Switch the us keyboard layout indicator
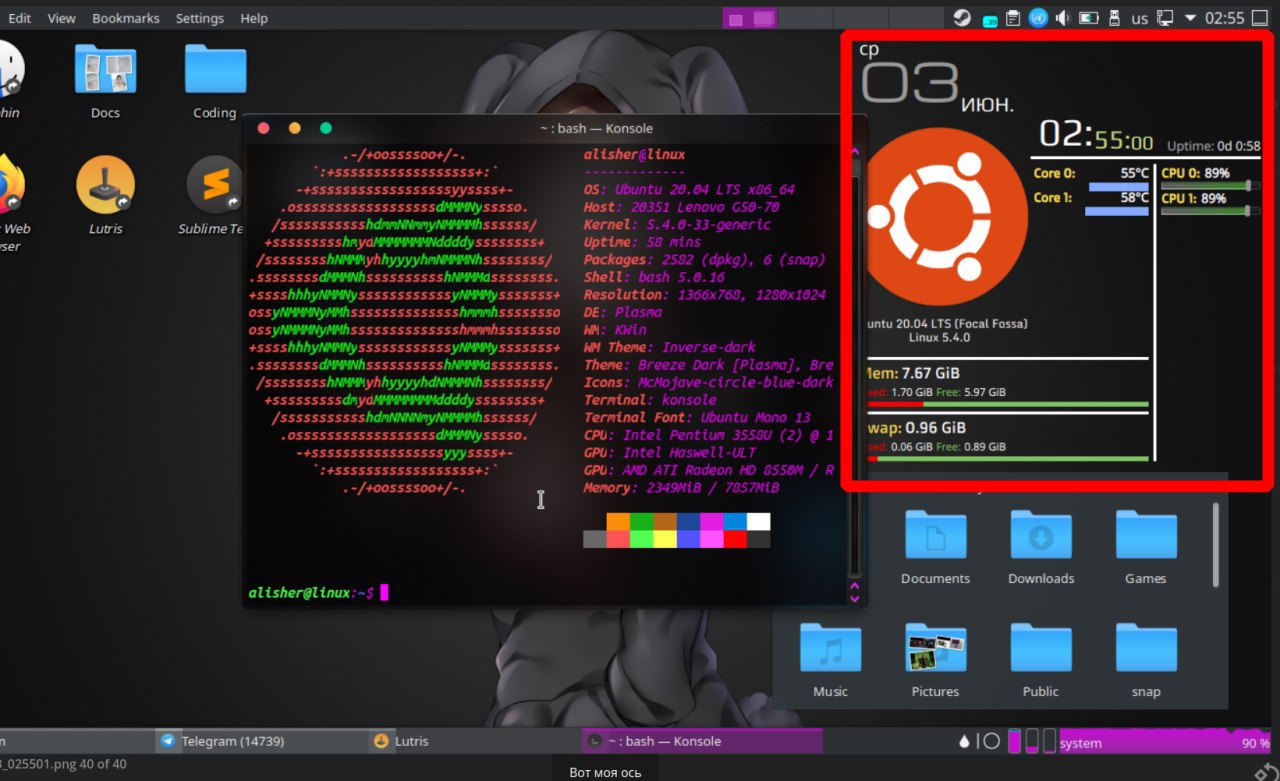The height and width of the screenshot is (781, 1280). click(x=1139, y=18)
